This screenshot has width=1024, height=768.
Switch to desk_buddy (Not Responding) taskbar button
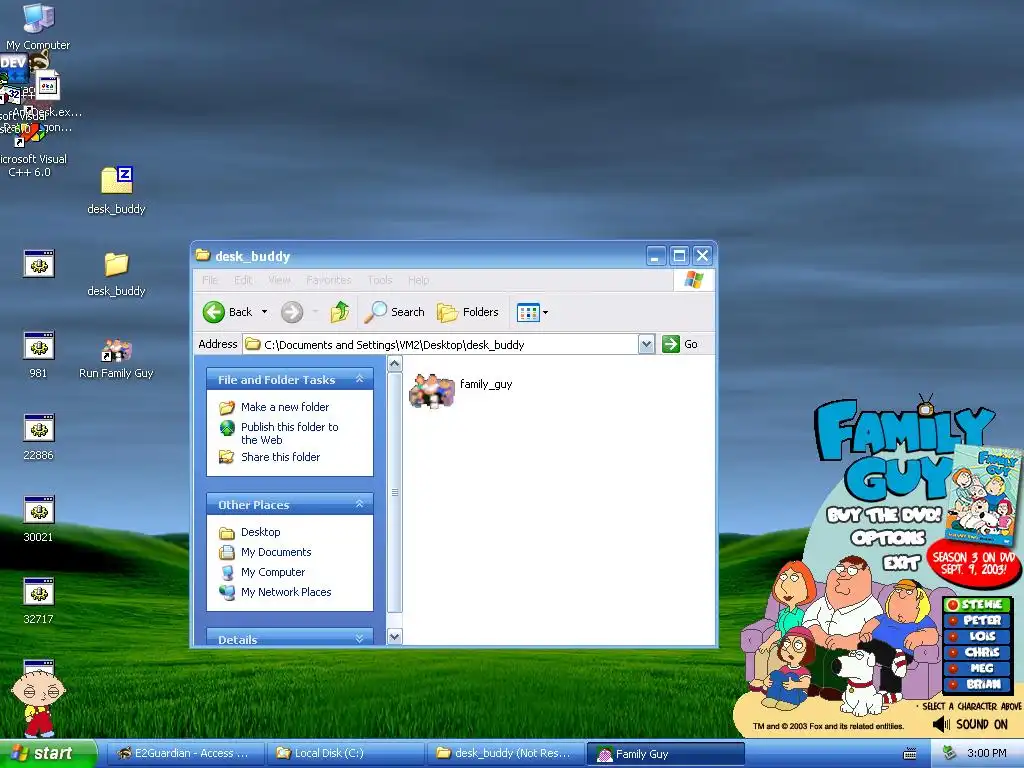505,753
